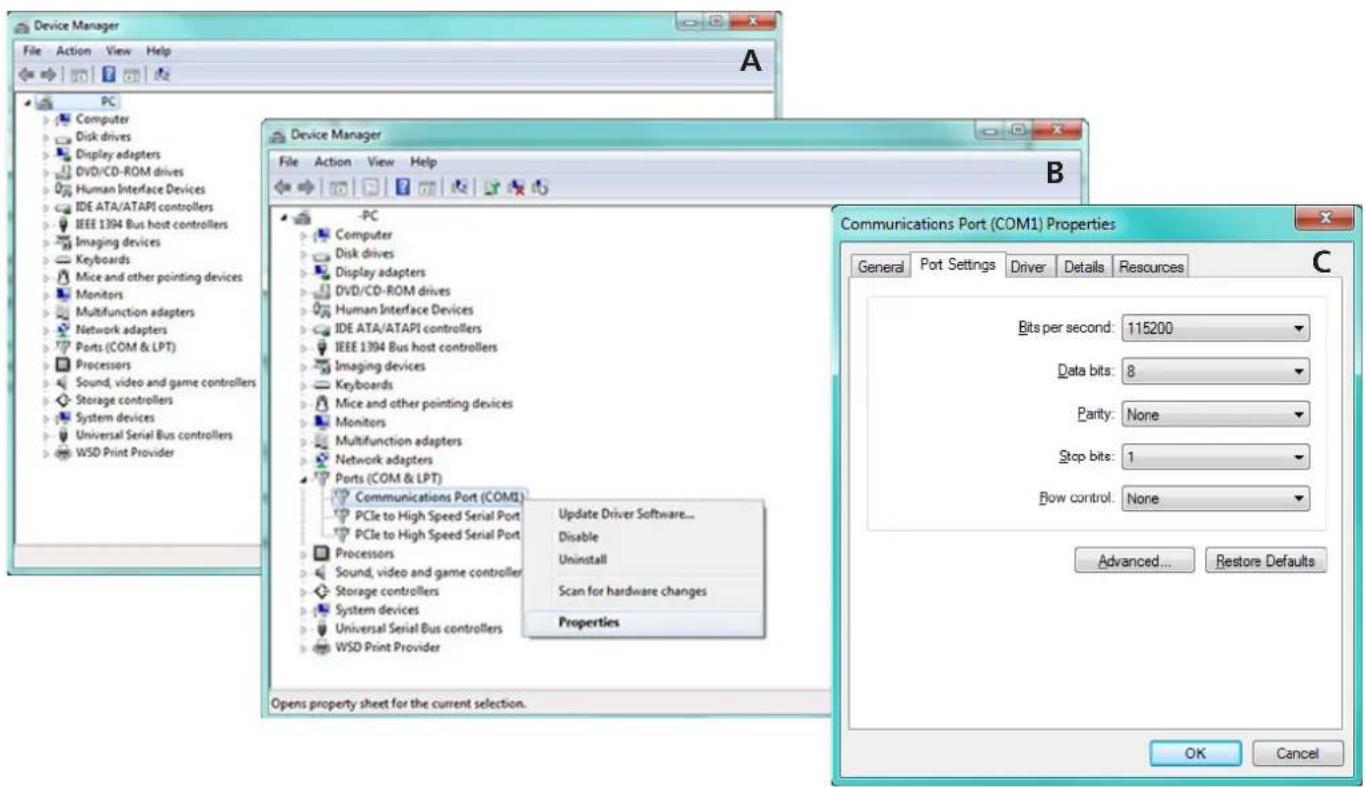1365x787 pixels.
Task: Expand Monitors node in middle Device Manager
Action: [306, 423]
